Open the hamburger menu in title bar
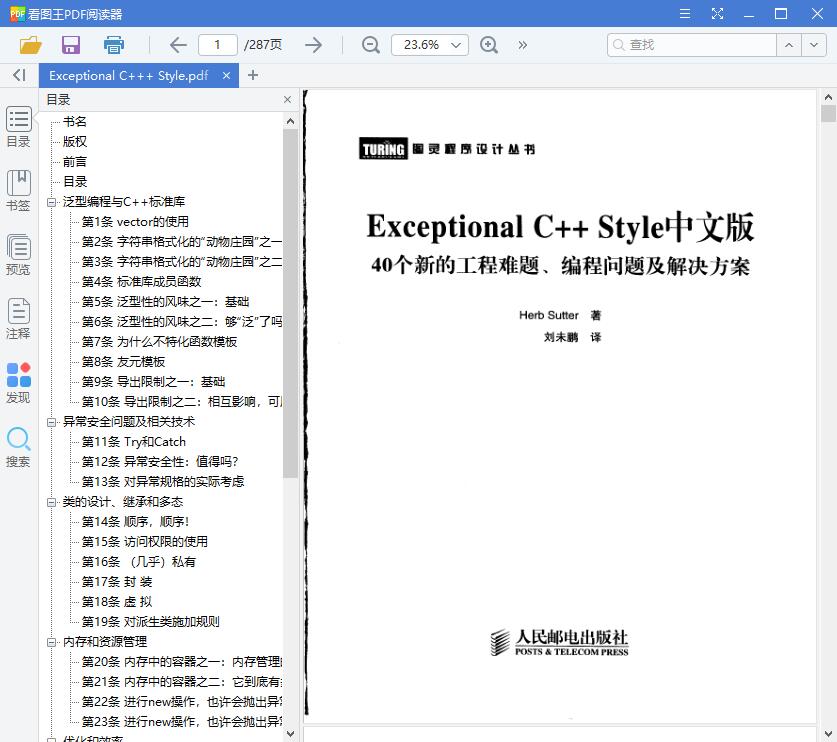 685,14
